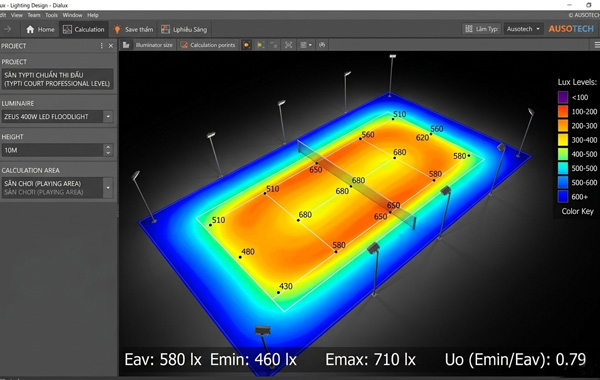Click the Illuminator size button

[154, 45]
